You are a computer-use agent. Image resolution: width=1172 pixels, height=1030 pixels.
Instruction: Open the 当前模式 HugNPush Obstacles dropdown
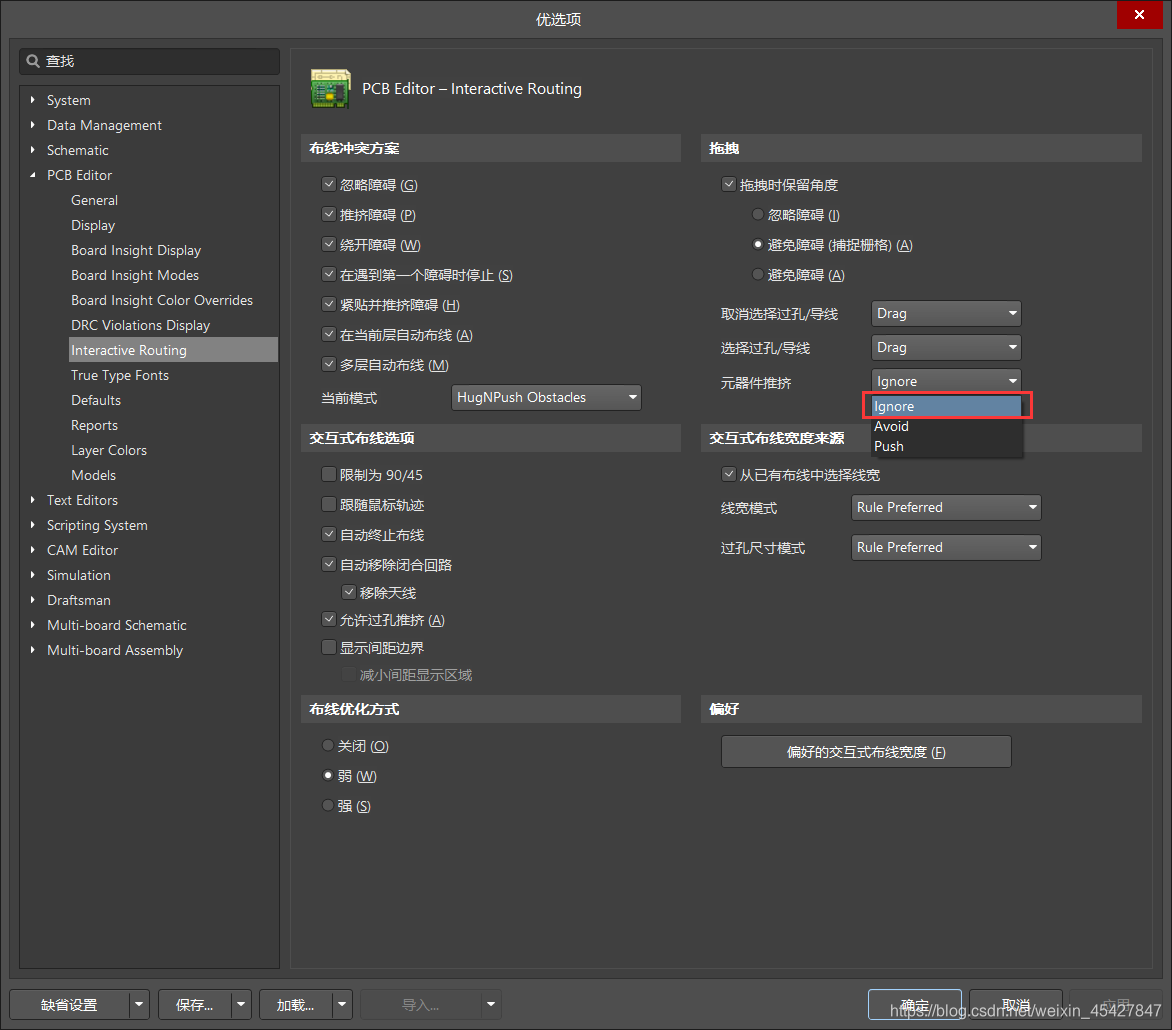click(546, 397)
